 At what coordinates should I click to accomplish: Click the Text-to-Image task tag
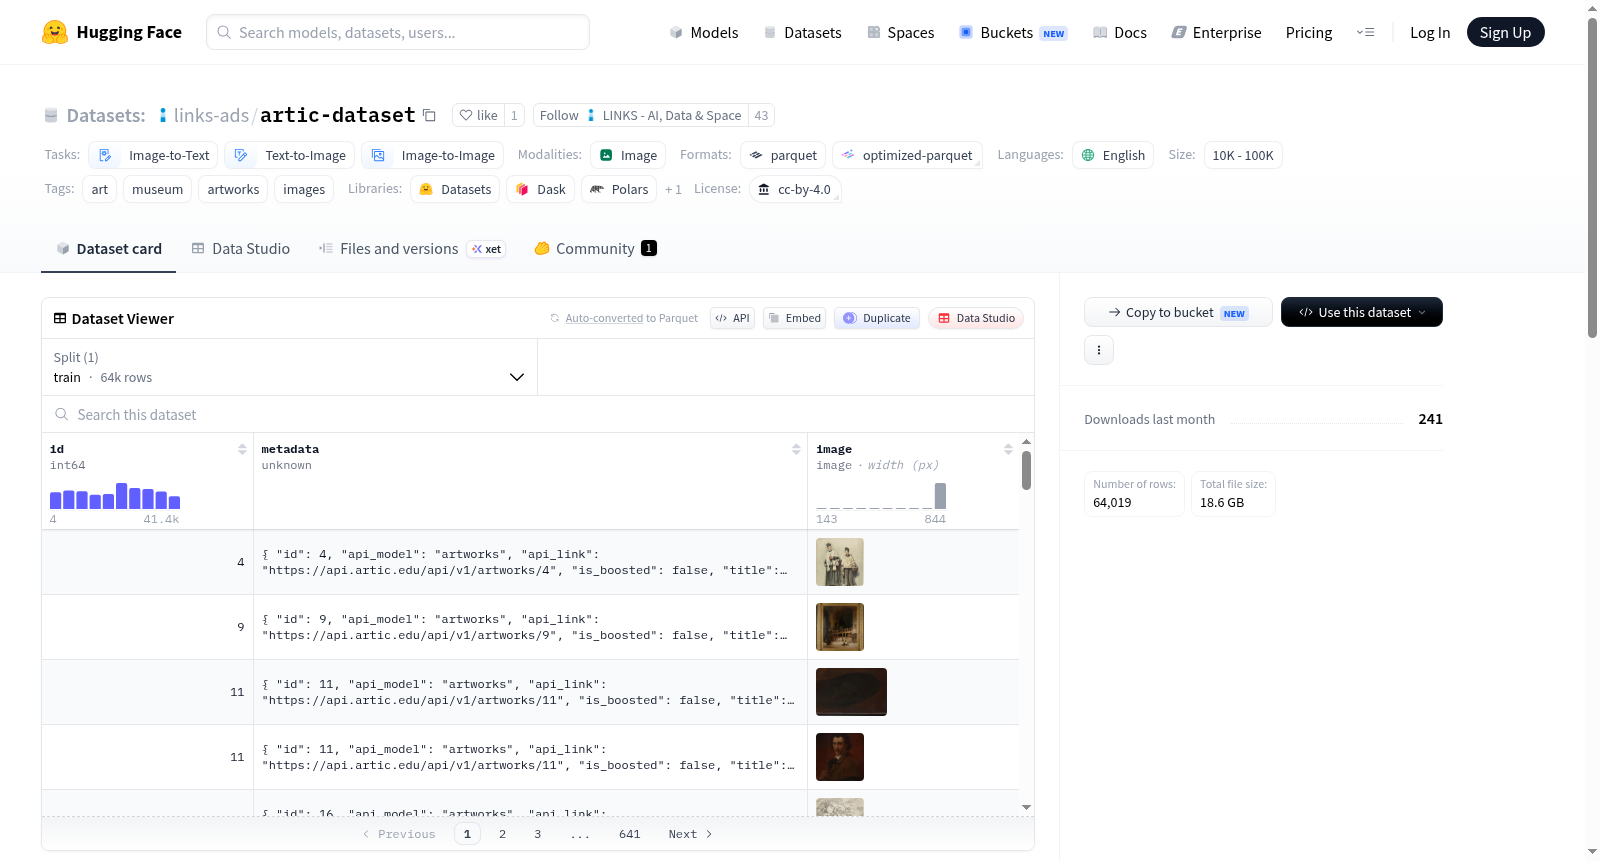[290, 155]
